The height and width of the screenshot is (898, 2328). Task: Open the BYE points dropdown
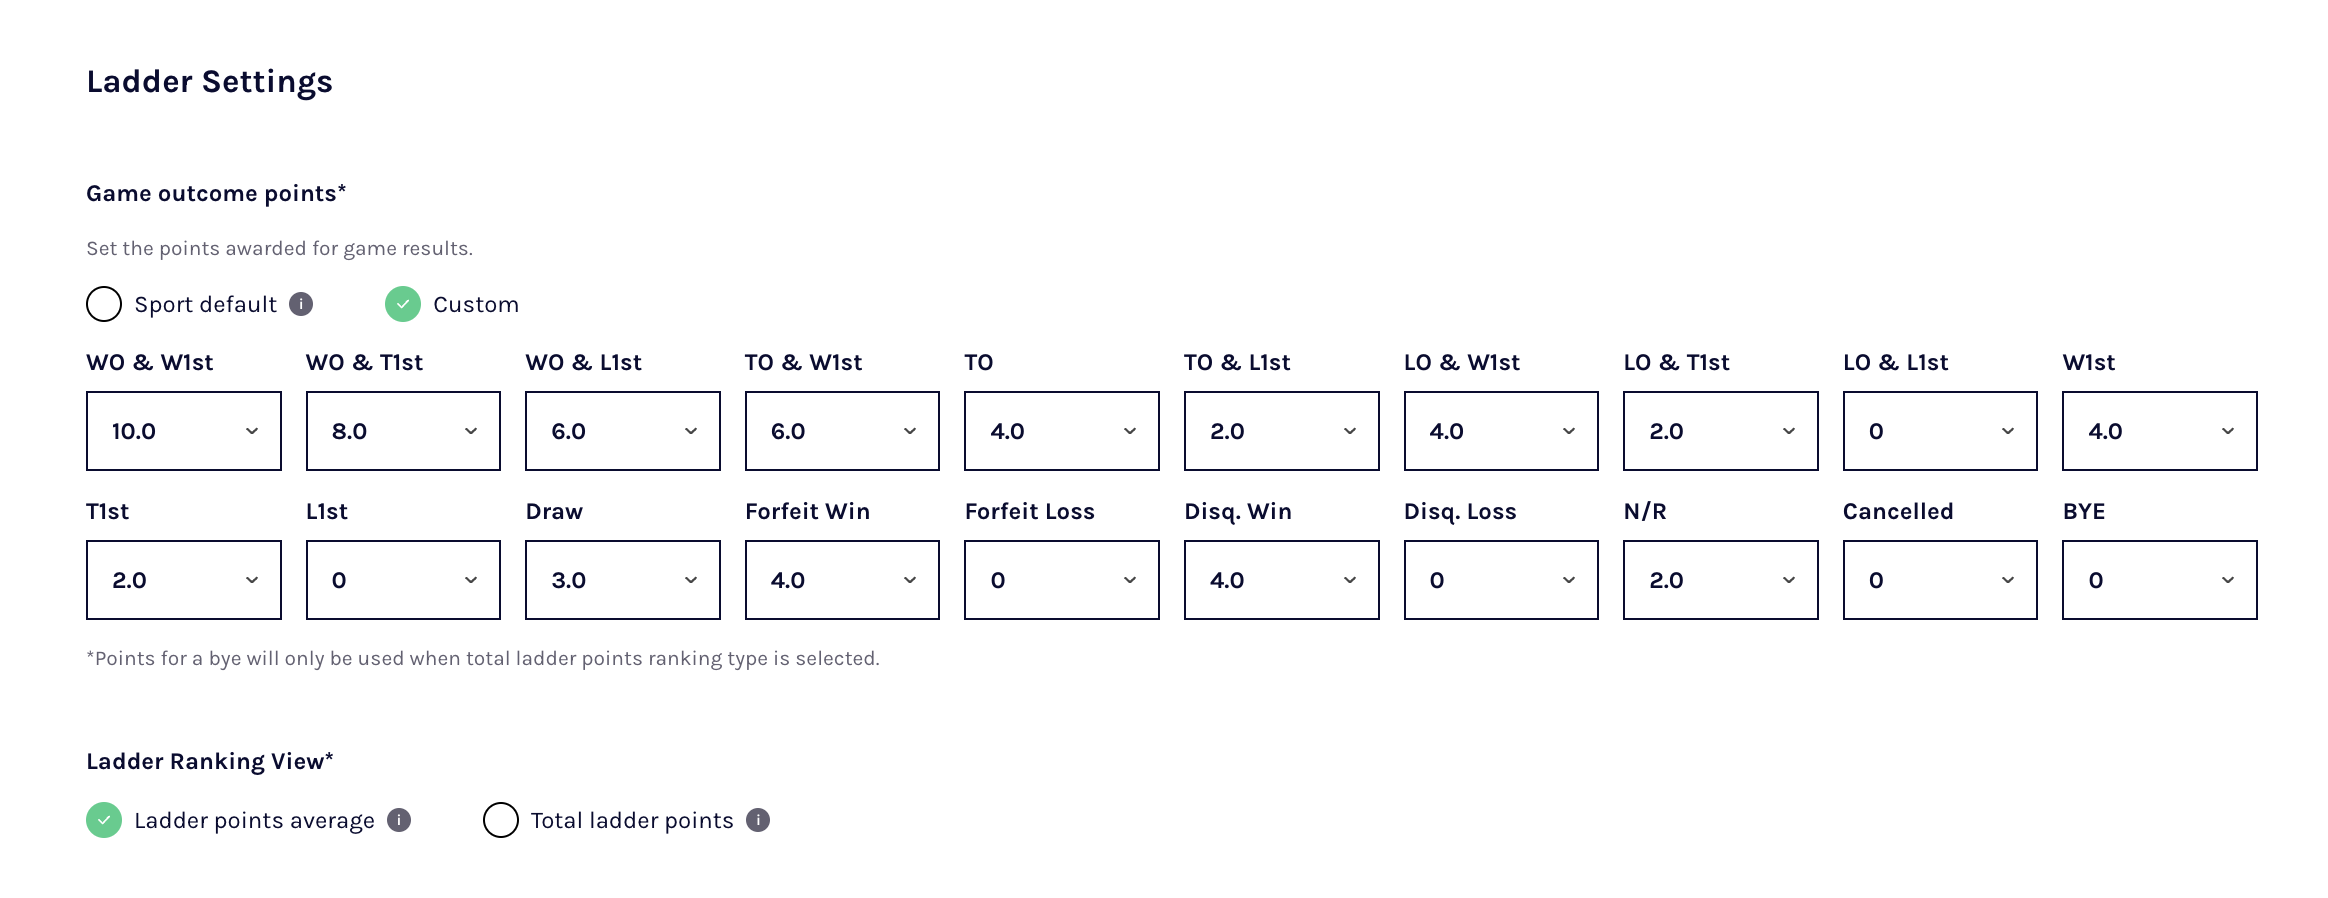tap(2159, 580)
